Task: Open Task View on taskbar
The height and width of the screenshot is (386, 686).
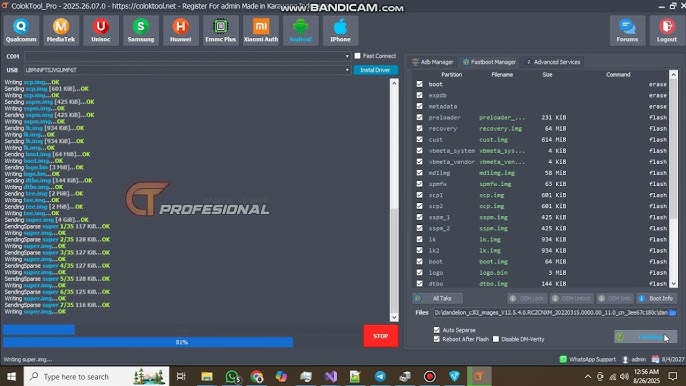Action: (181, 376)
